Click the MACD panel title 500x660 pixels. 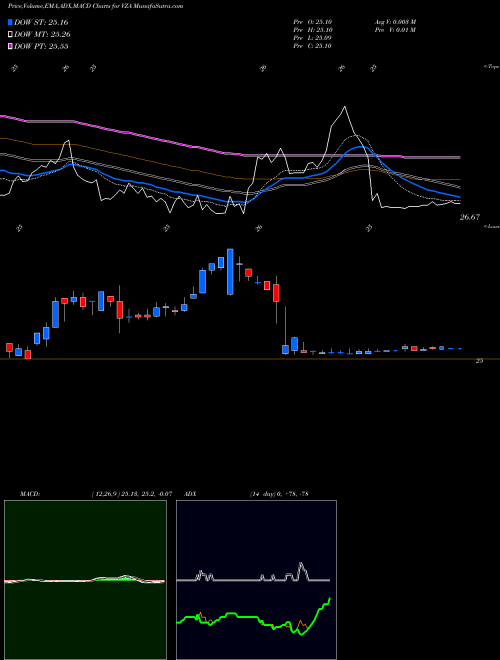[x=29, y=493]
